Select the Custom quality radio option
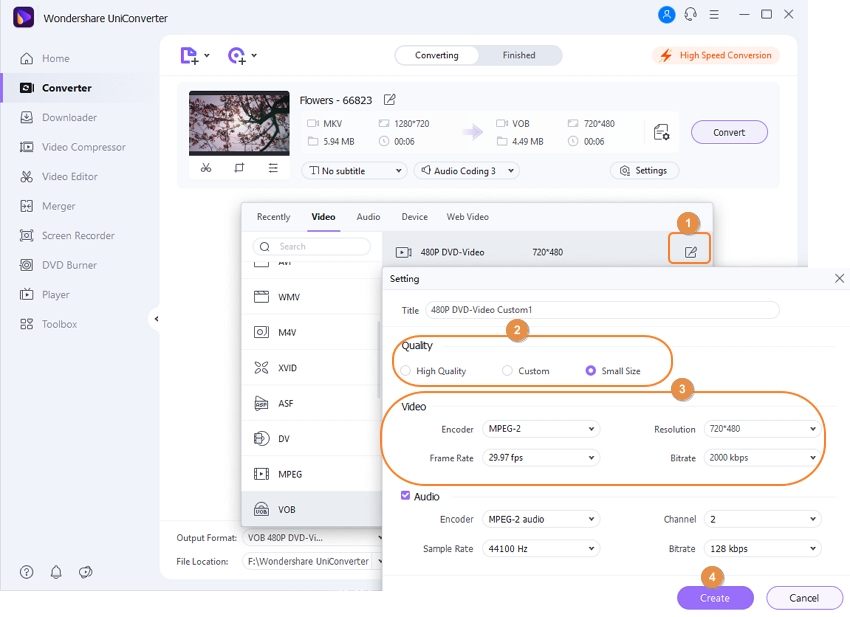 [x=507, y=371]
